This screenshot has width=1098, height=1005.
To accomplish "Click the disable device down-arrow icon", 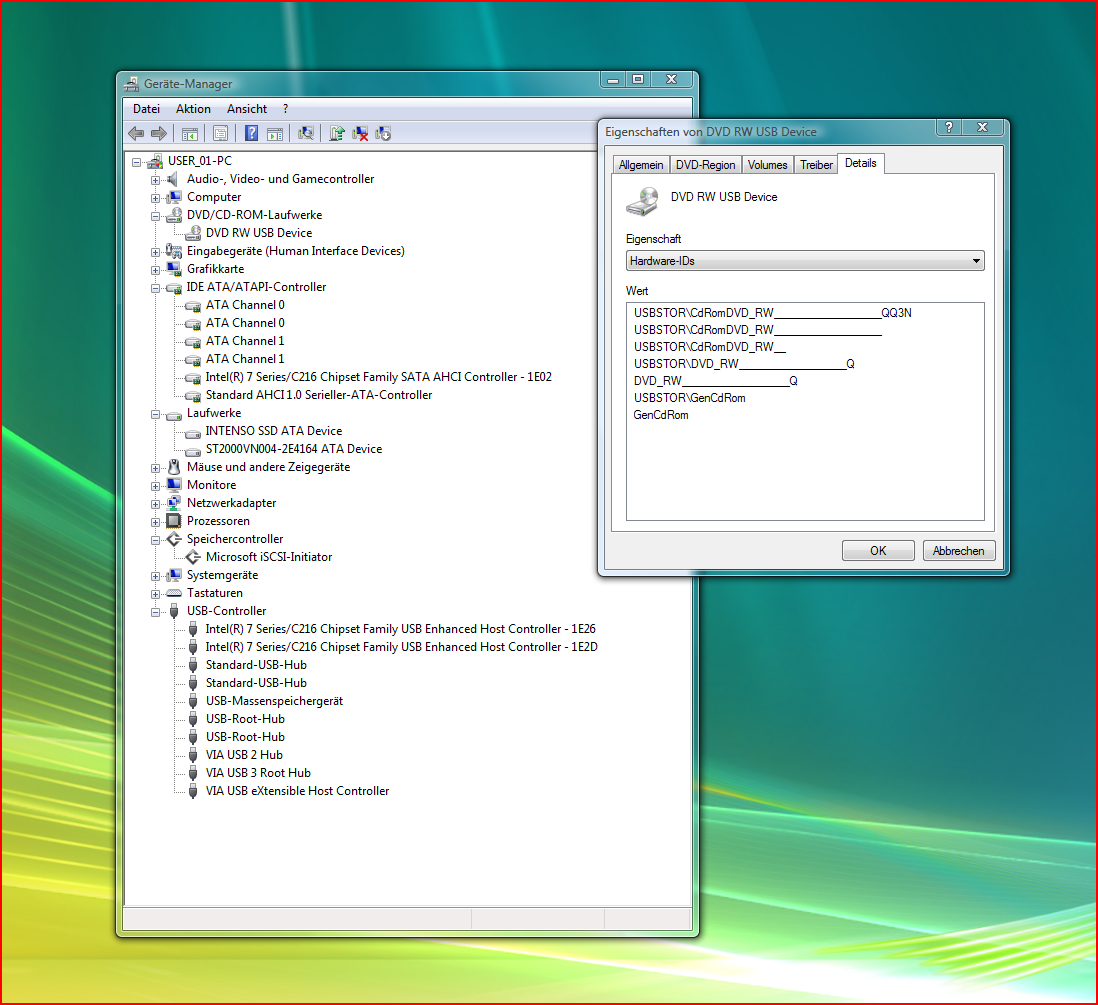I will click(383, 133).
